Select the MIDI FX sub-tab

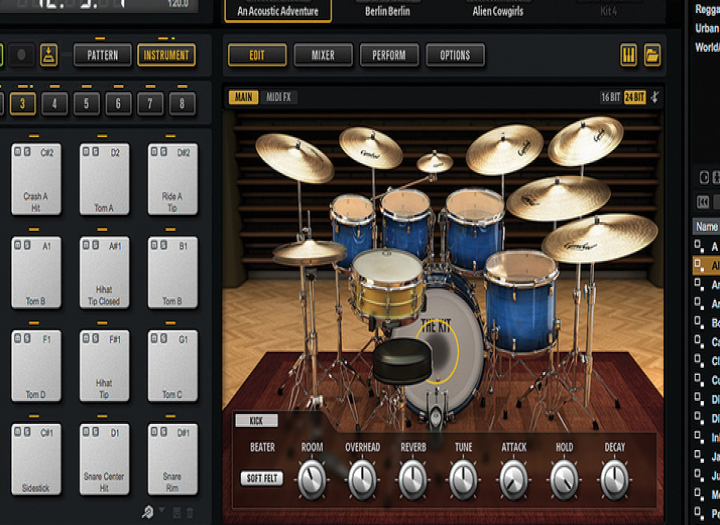(279, 97)
